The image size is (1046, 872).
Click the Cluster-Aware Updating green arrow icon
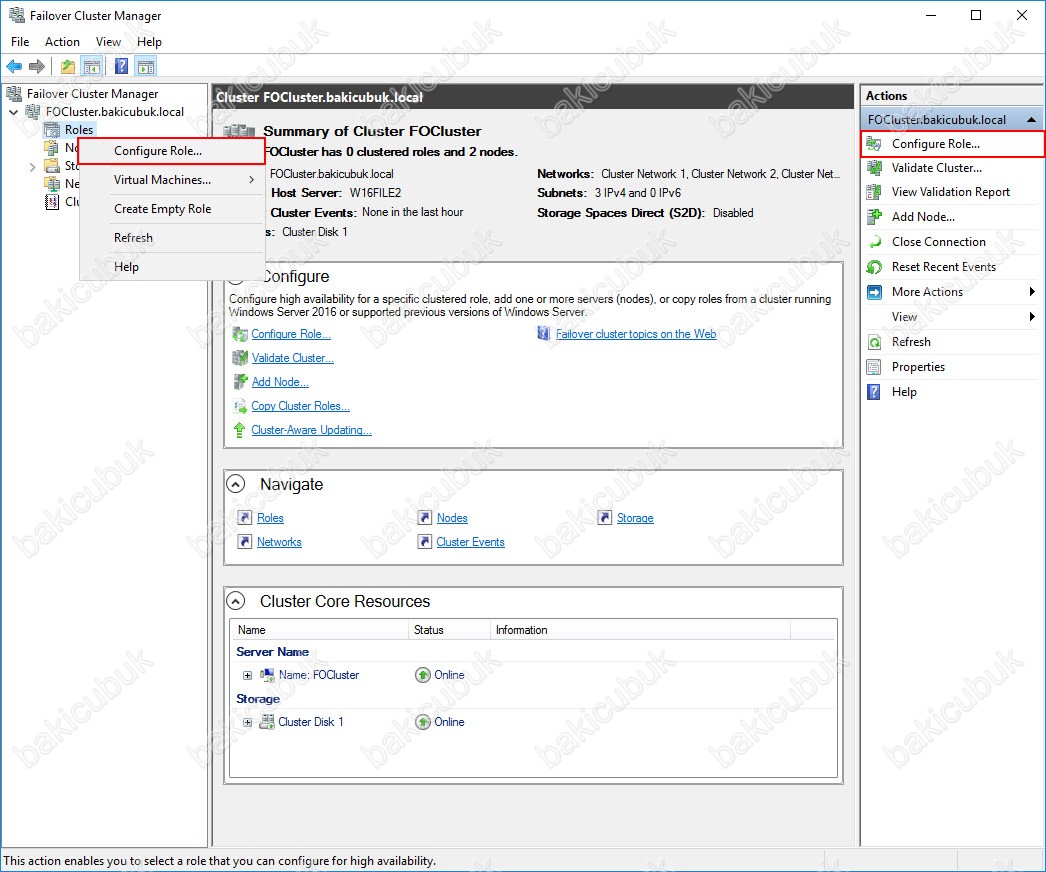tap(239, 430)
